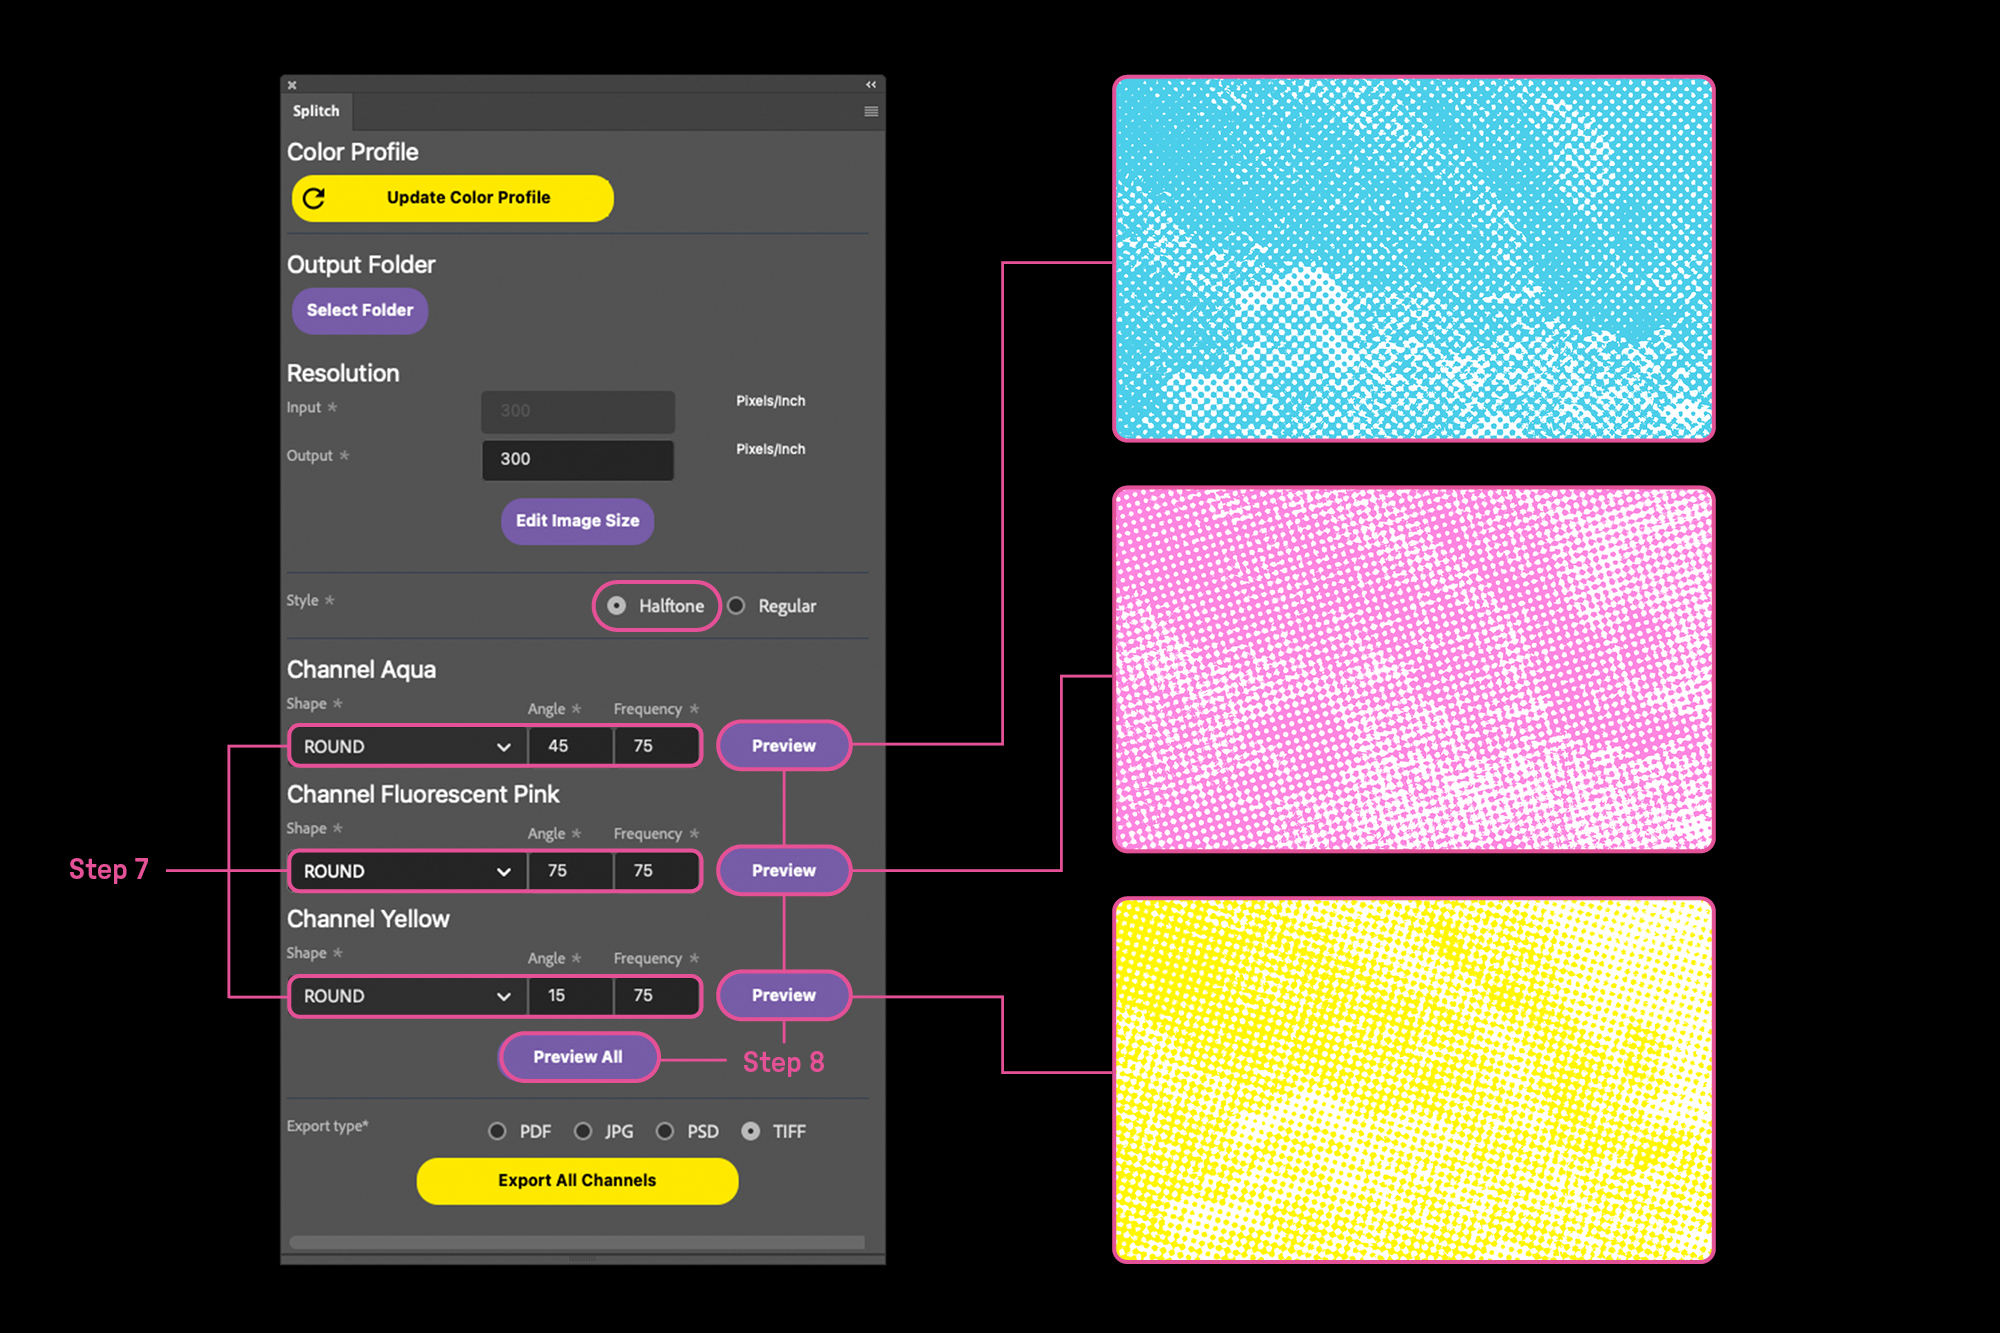2000x1333 pixels.
Task: Collapse panel with double-arrow icon
Action: (x=871, y=85)
